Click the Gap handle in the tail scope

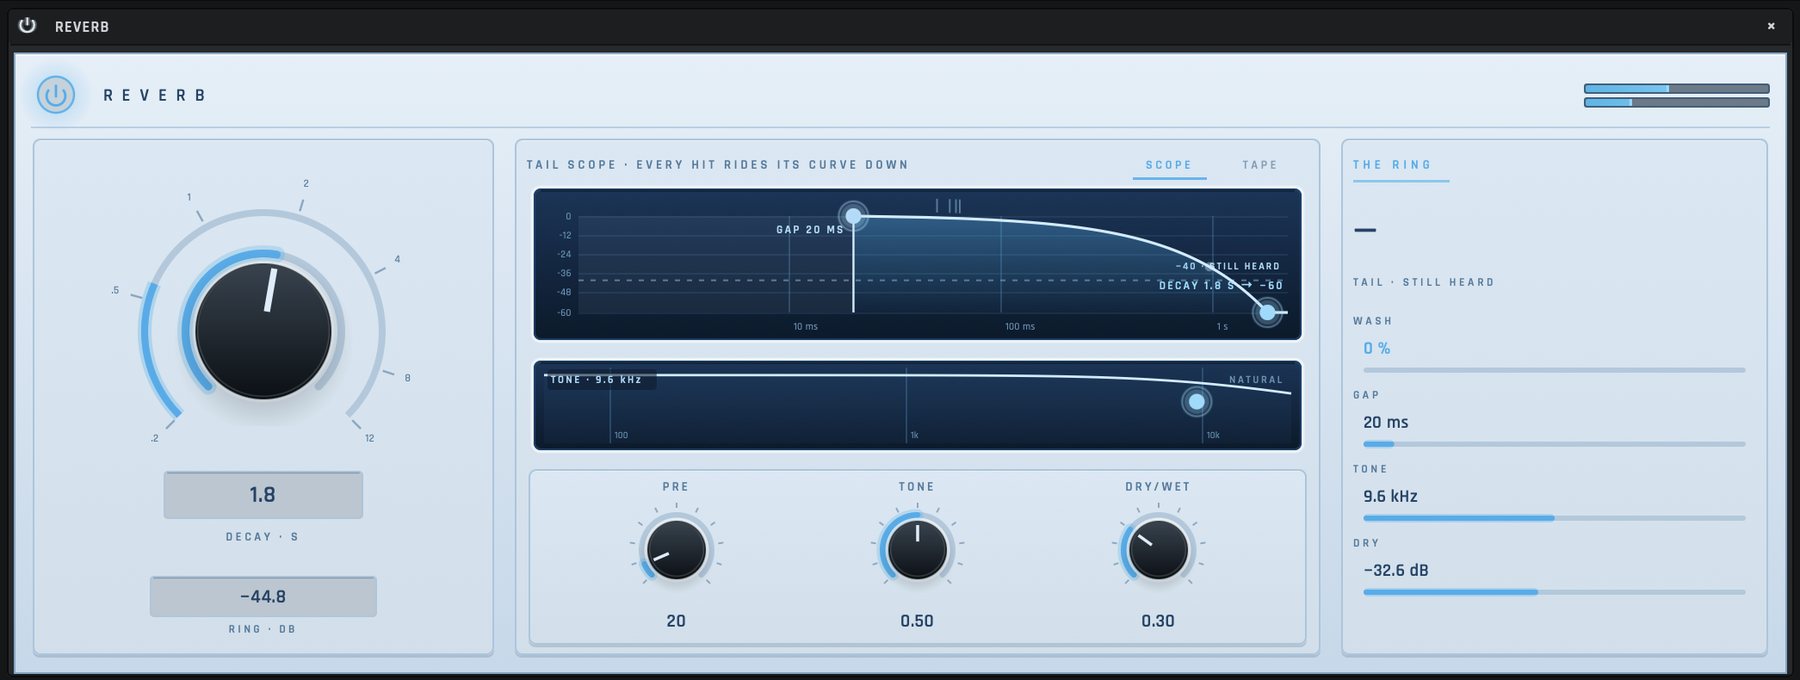(x=853, y=215)
